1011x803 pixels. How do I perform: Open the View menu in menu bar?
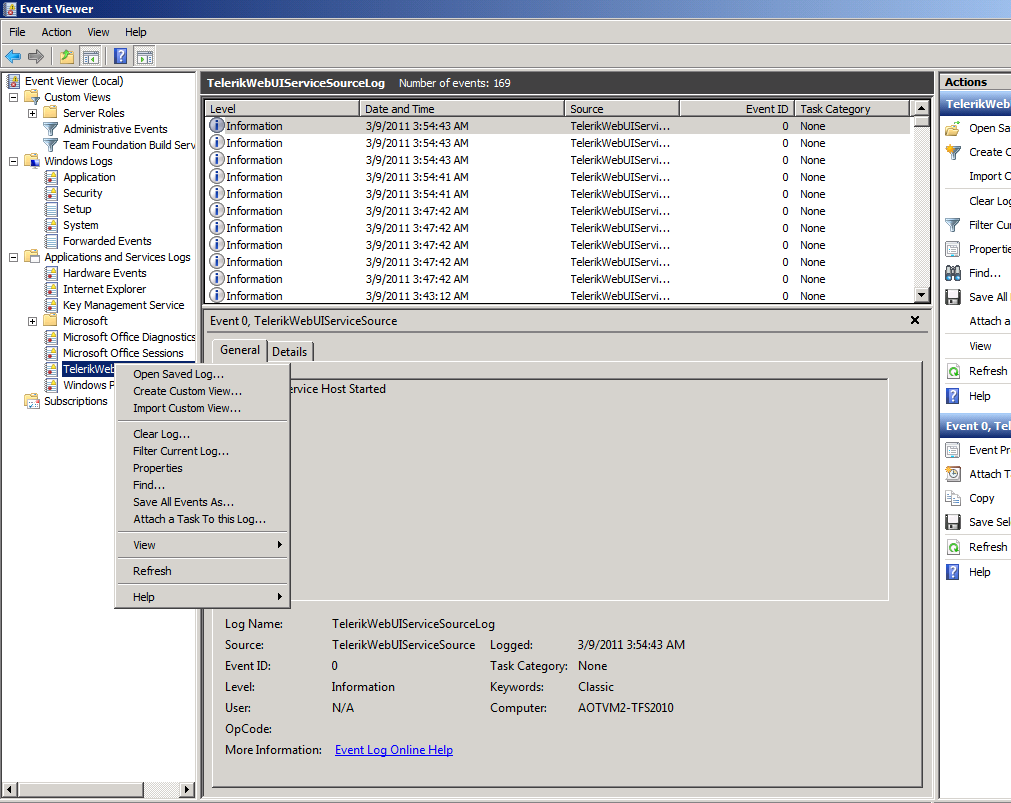pyautogui.click(x=99, y=32)
